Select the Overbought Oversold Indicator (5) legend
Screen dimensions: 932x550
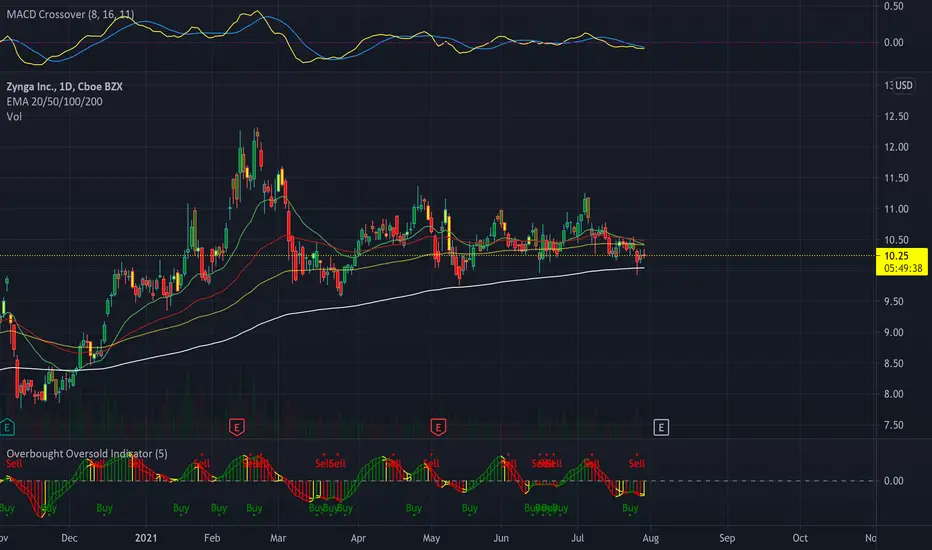click(x=87, y=454)
